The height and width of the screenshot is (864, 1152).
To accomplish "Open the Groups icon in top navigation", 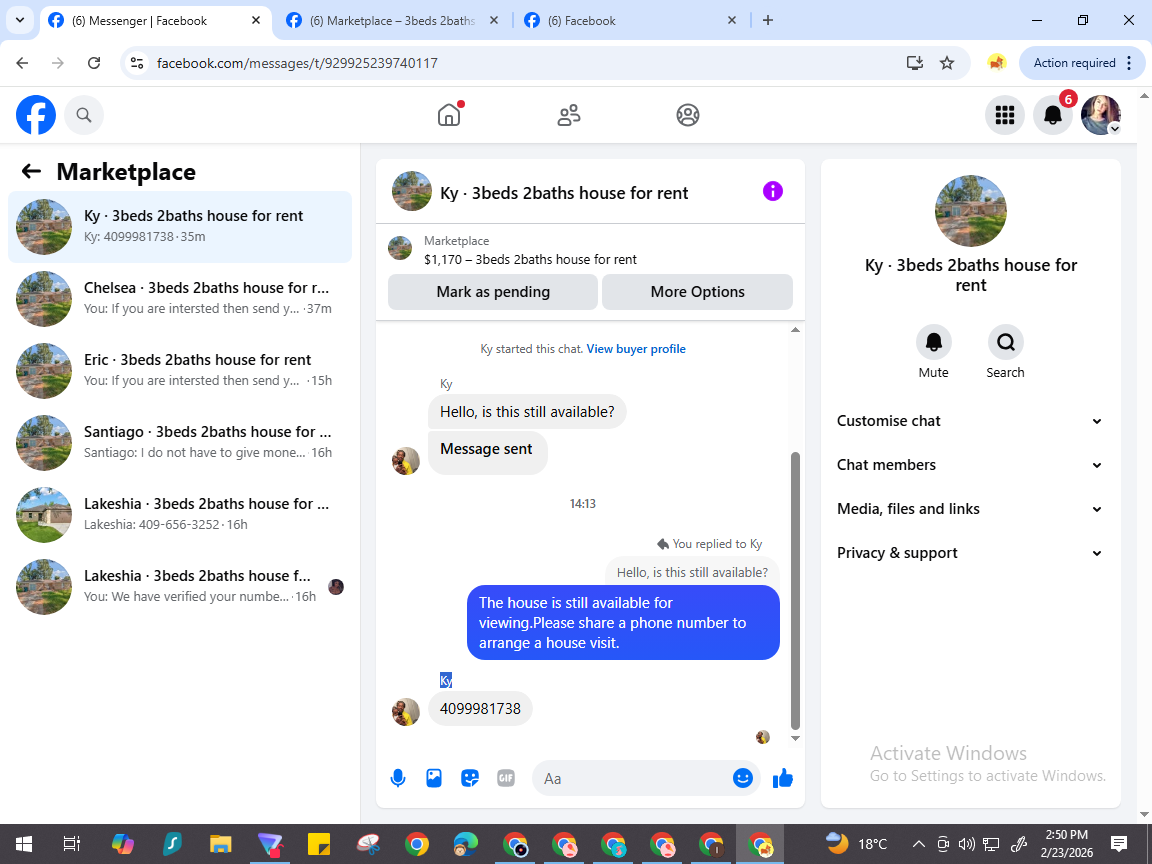I will tap(688, 115).
